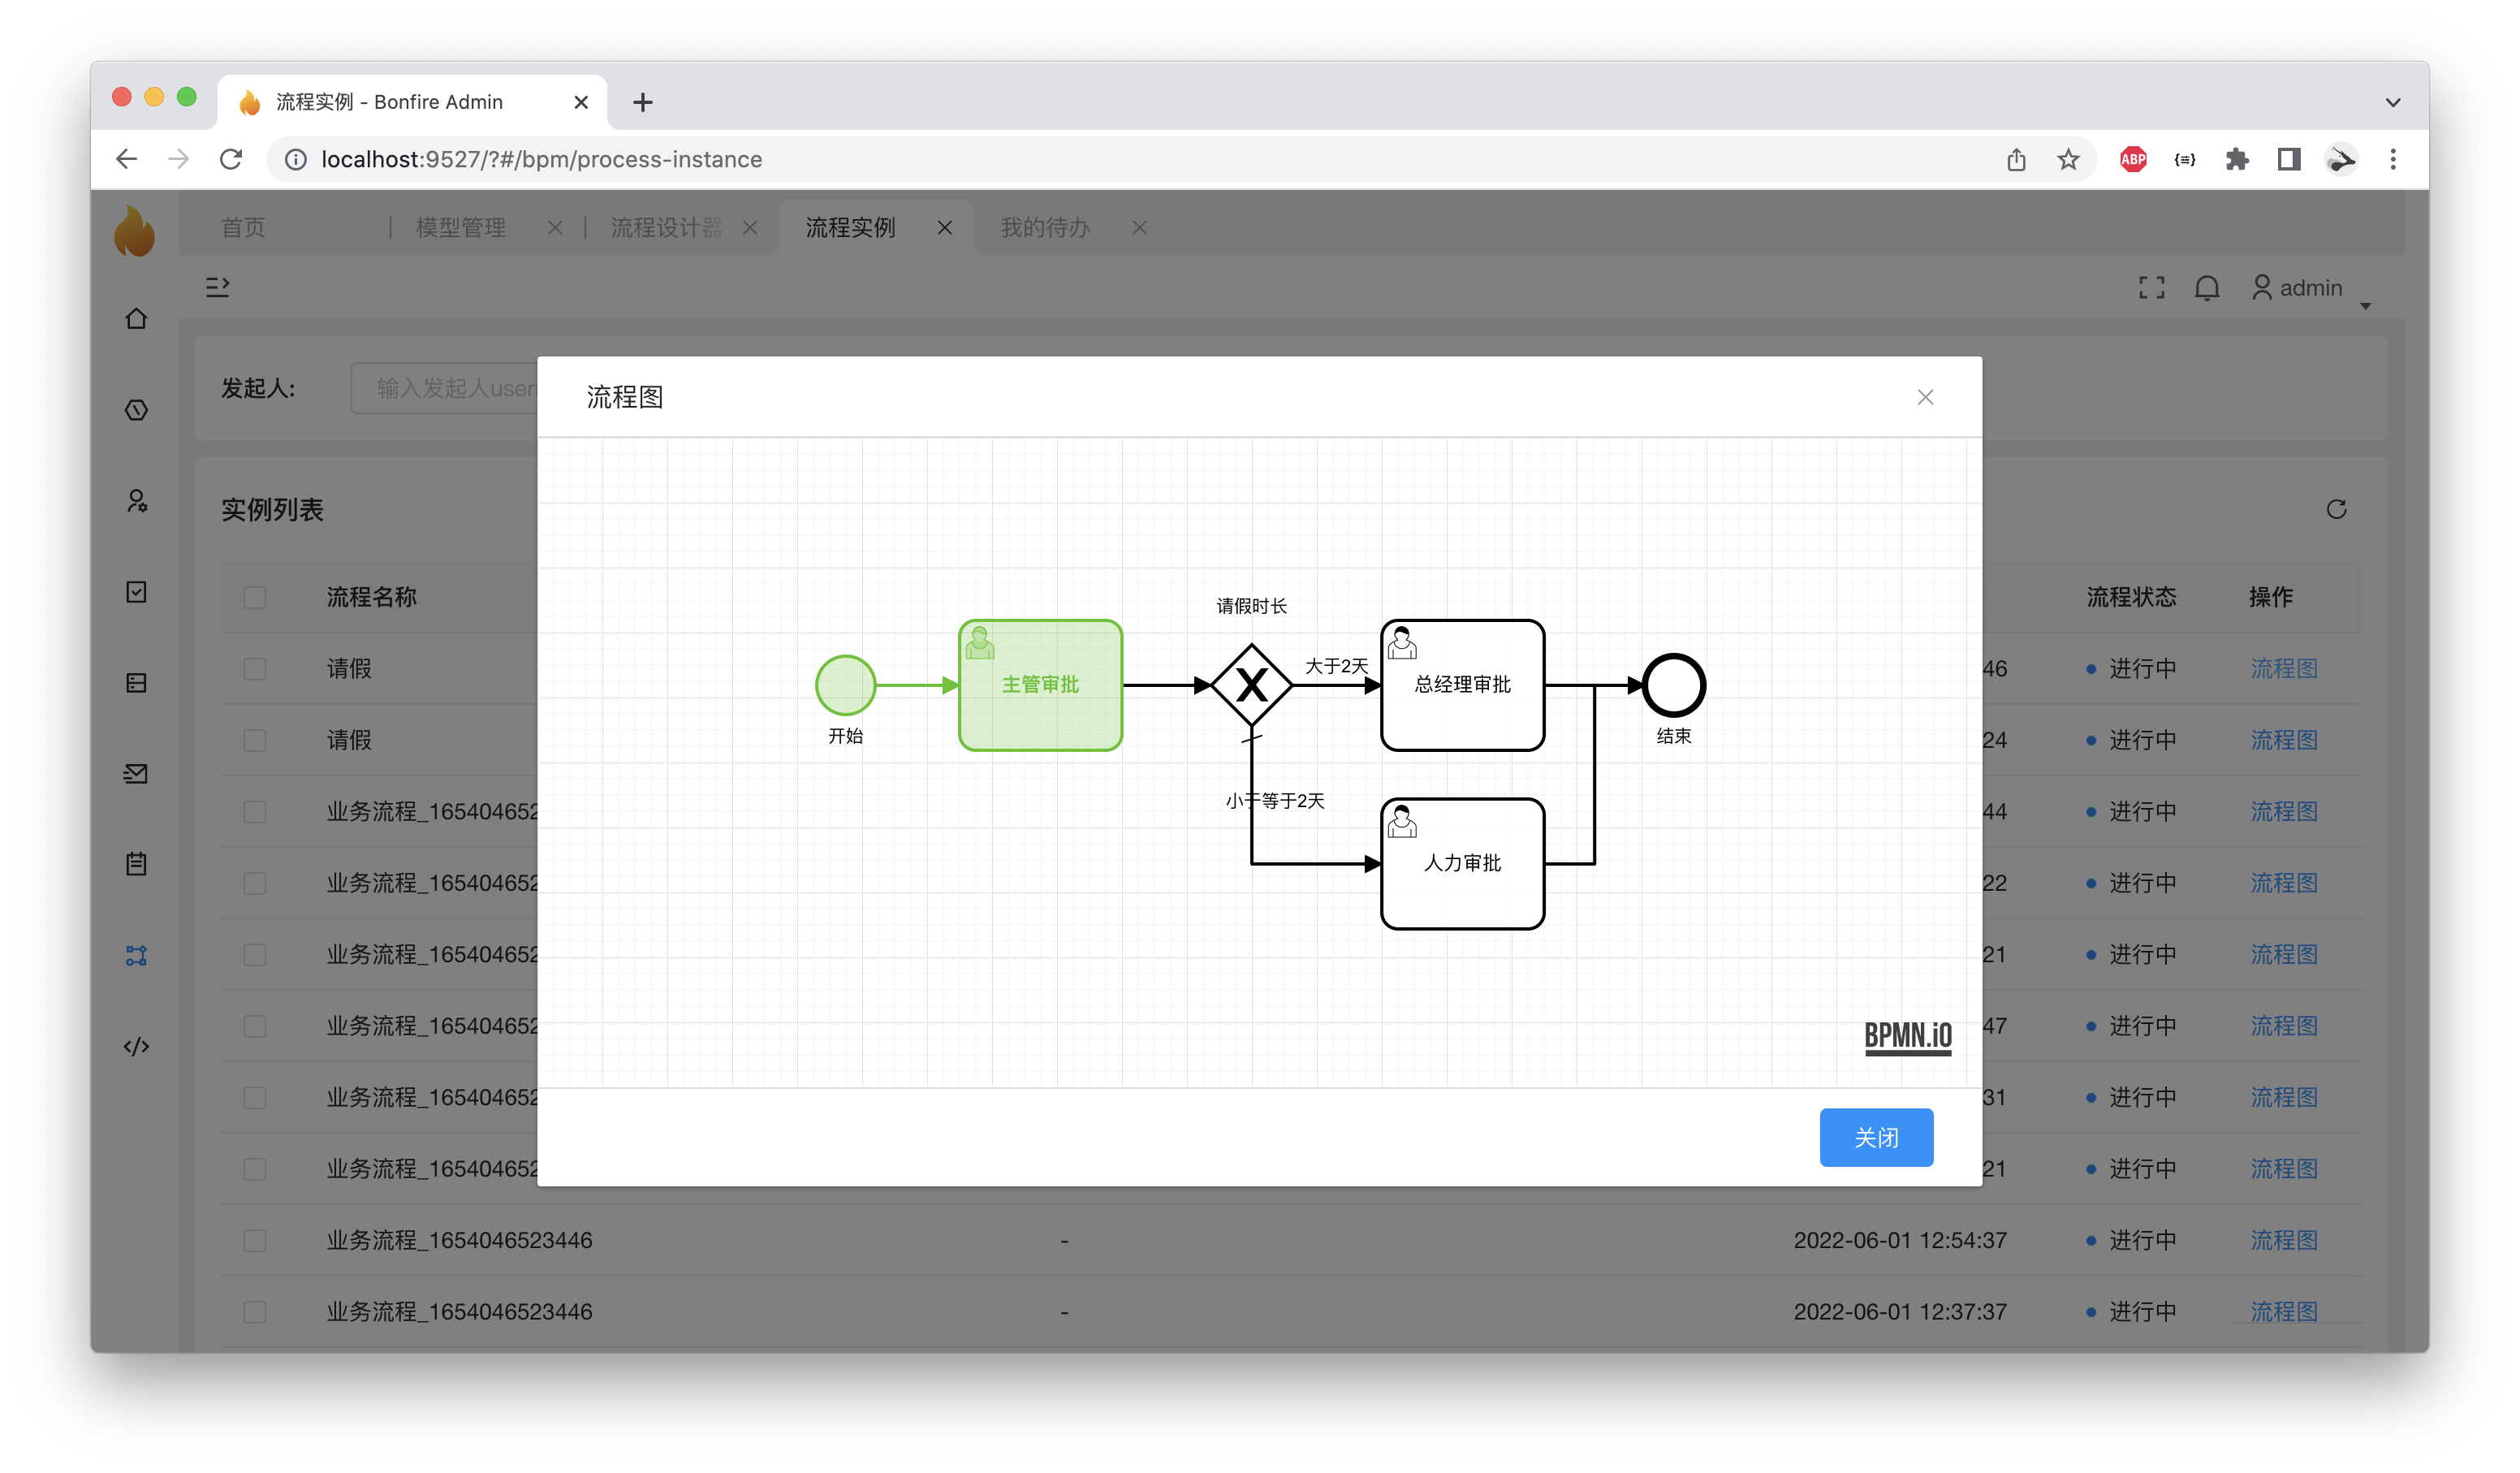Switch to the 我的待办 tab
The image size is (2520, 1473).
click(x=1045, y=228)
